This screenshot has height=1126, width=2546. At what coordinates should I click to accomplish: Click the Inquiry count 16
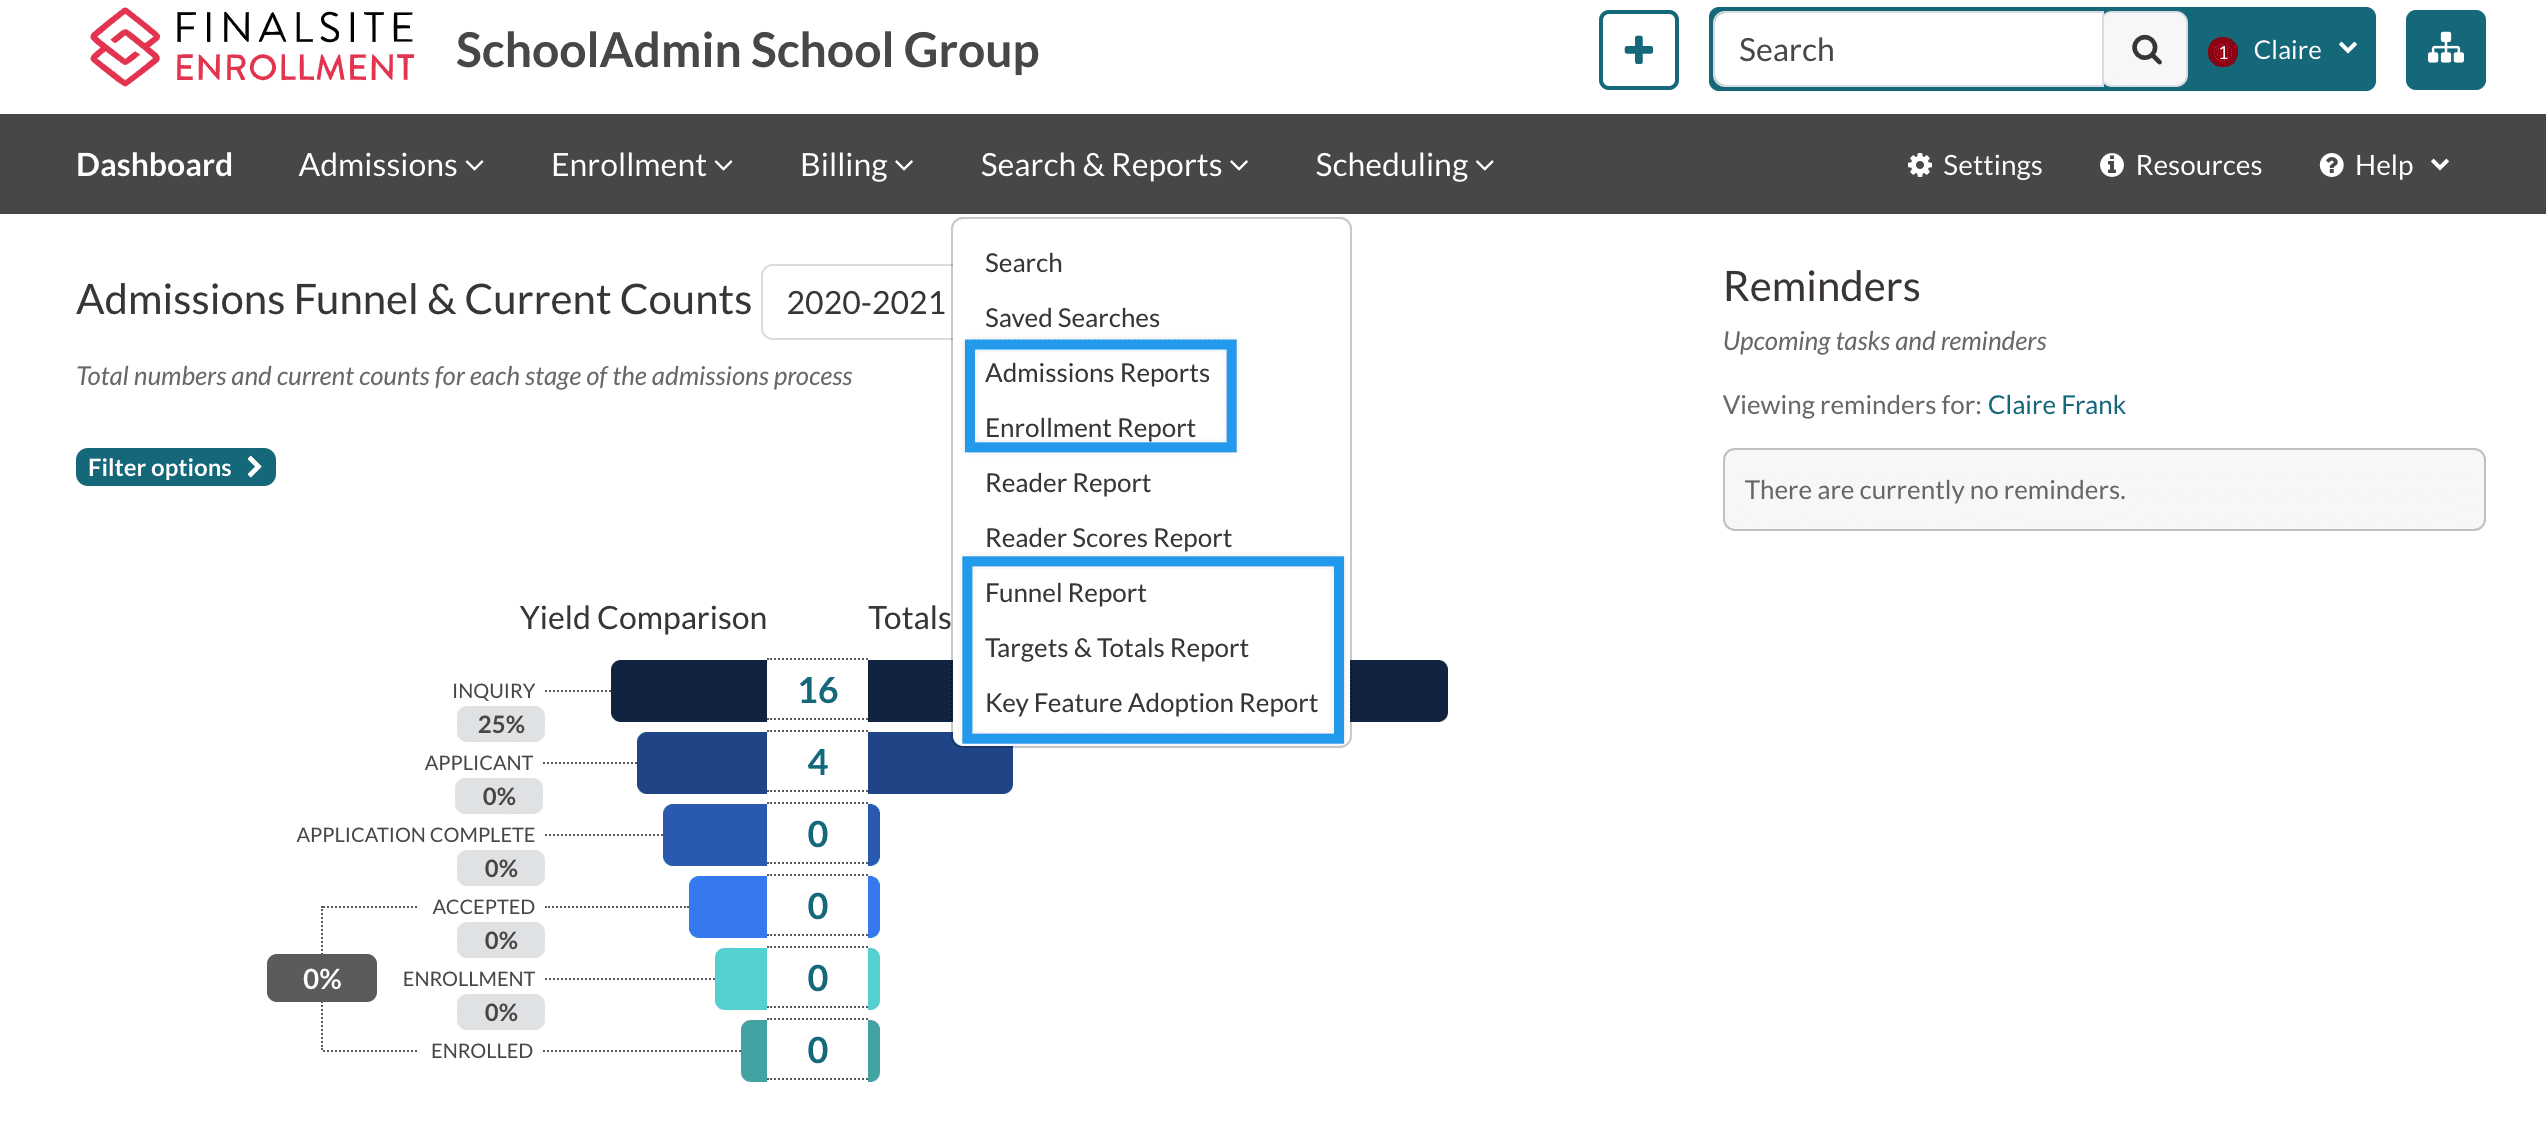click(817, 690)
